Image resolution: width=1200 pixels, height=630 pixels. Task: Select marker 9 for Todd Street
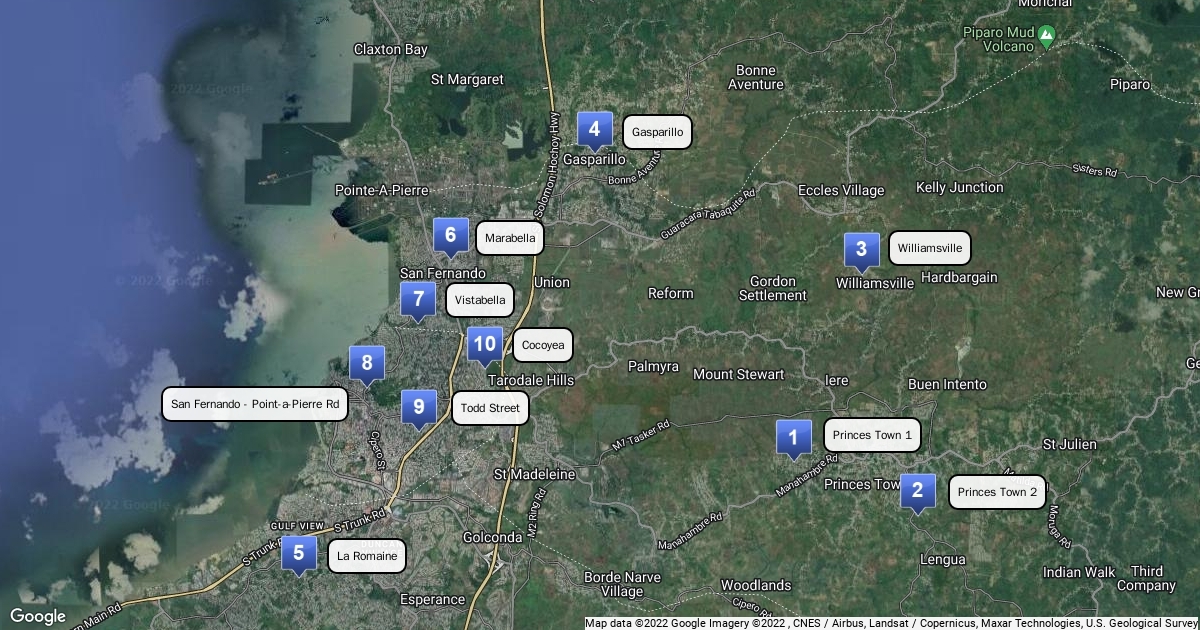coord(419,407)
